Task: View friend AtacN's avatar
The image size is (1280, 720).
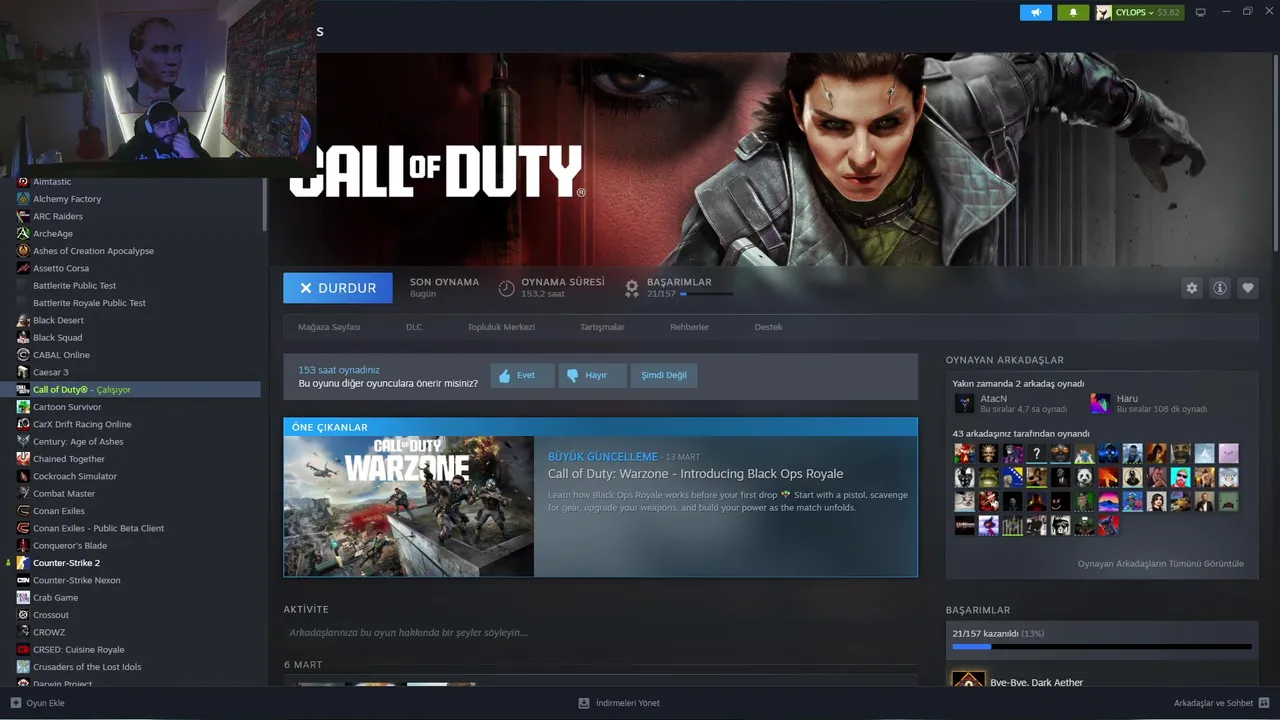Action: [964, 403]
